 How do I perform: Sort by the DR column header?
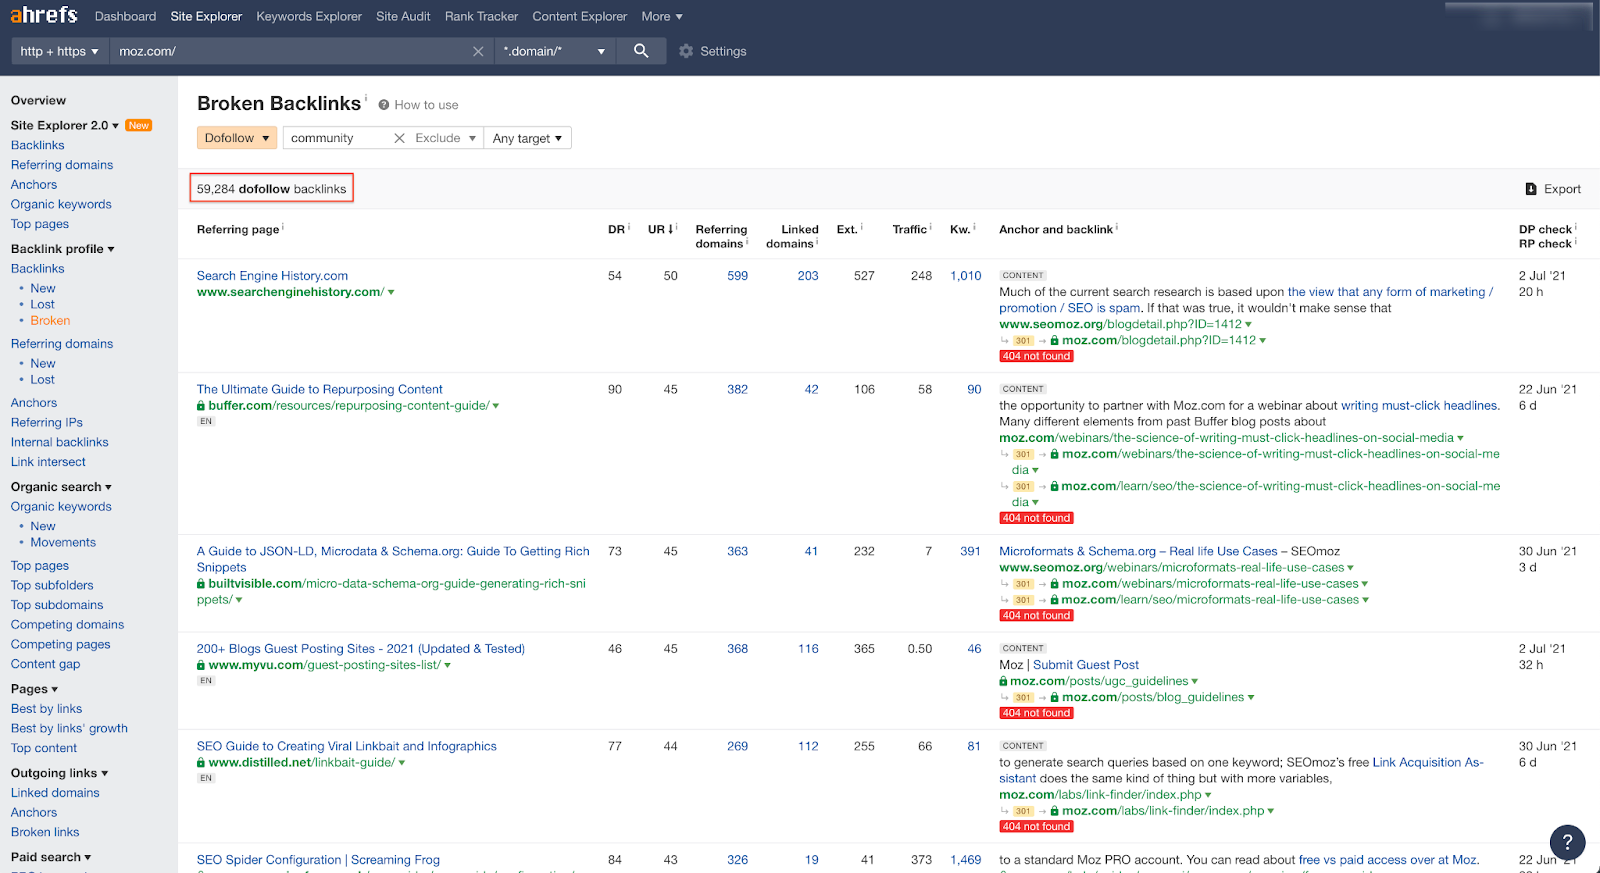point(616,229)
